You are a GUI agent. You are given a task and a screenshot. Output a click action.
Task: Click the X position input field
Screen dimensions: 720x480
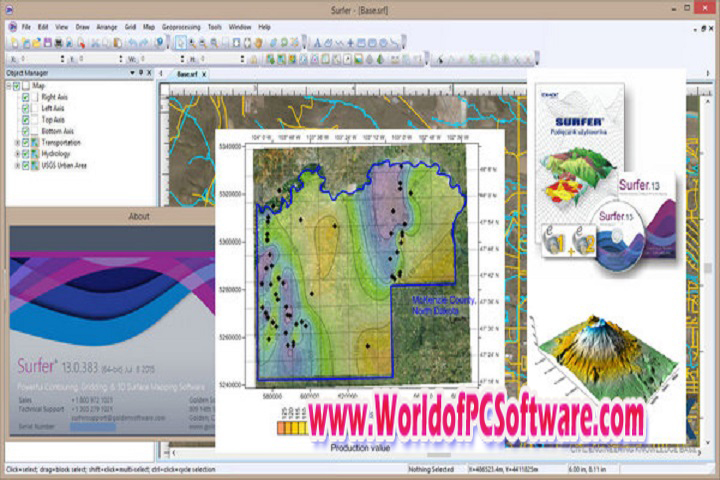click(x=39, y=59)
